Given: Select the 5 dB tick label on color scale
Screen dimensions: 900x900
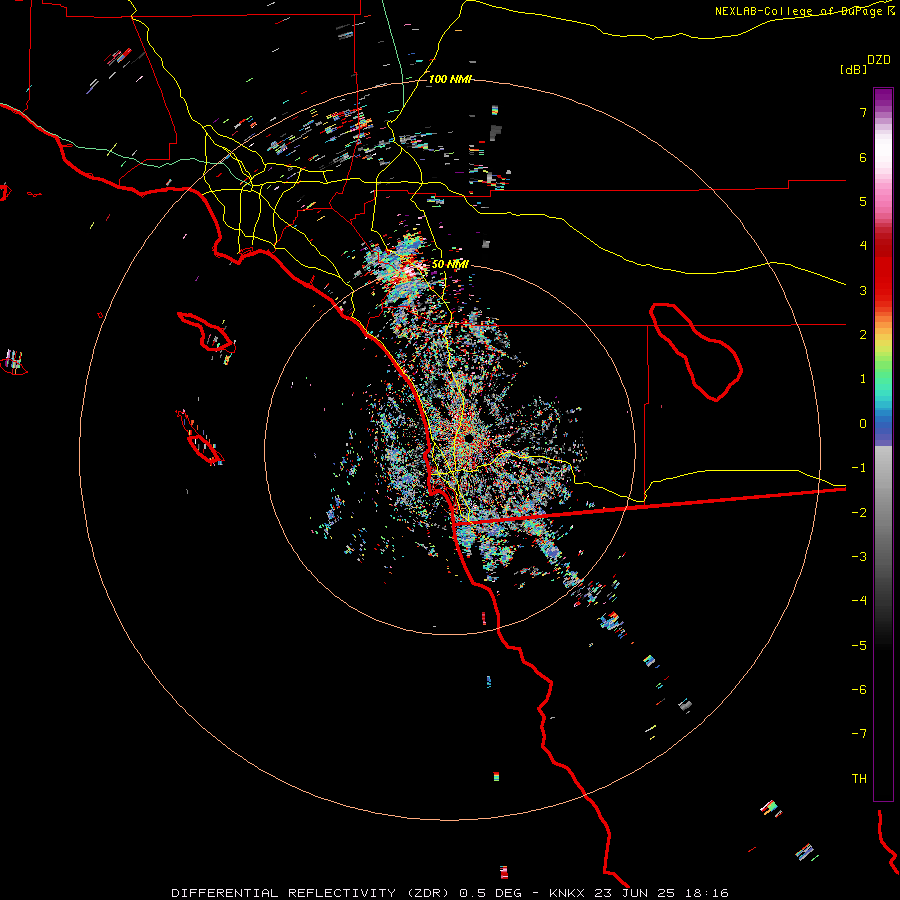Looking at the screenshot, I should (x=863, y=201).
